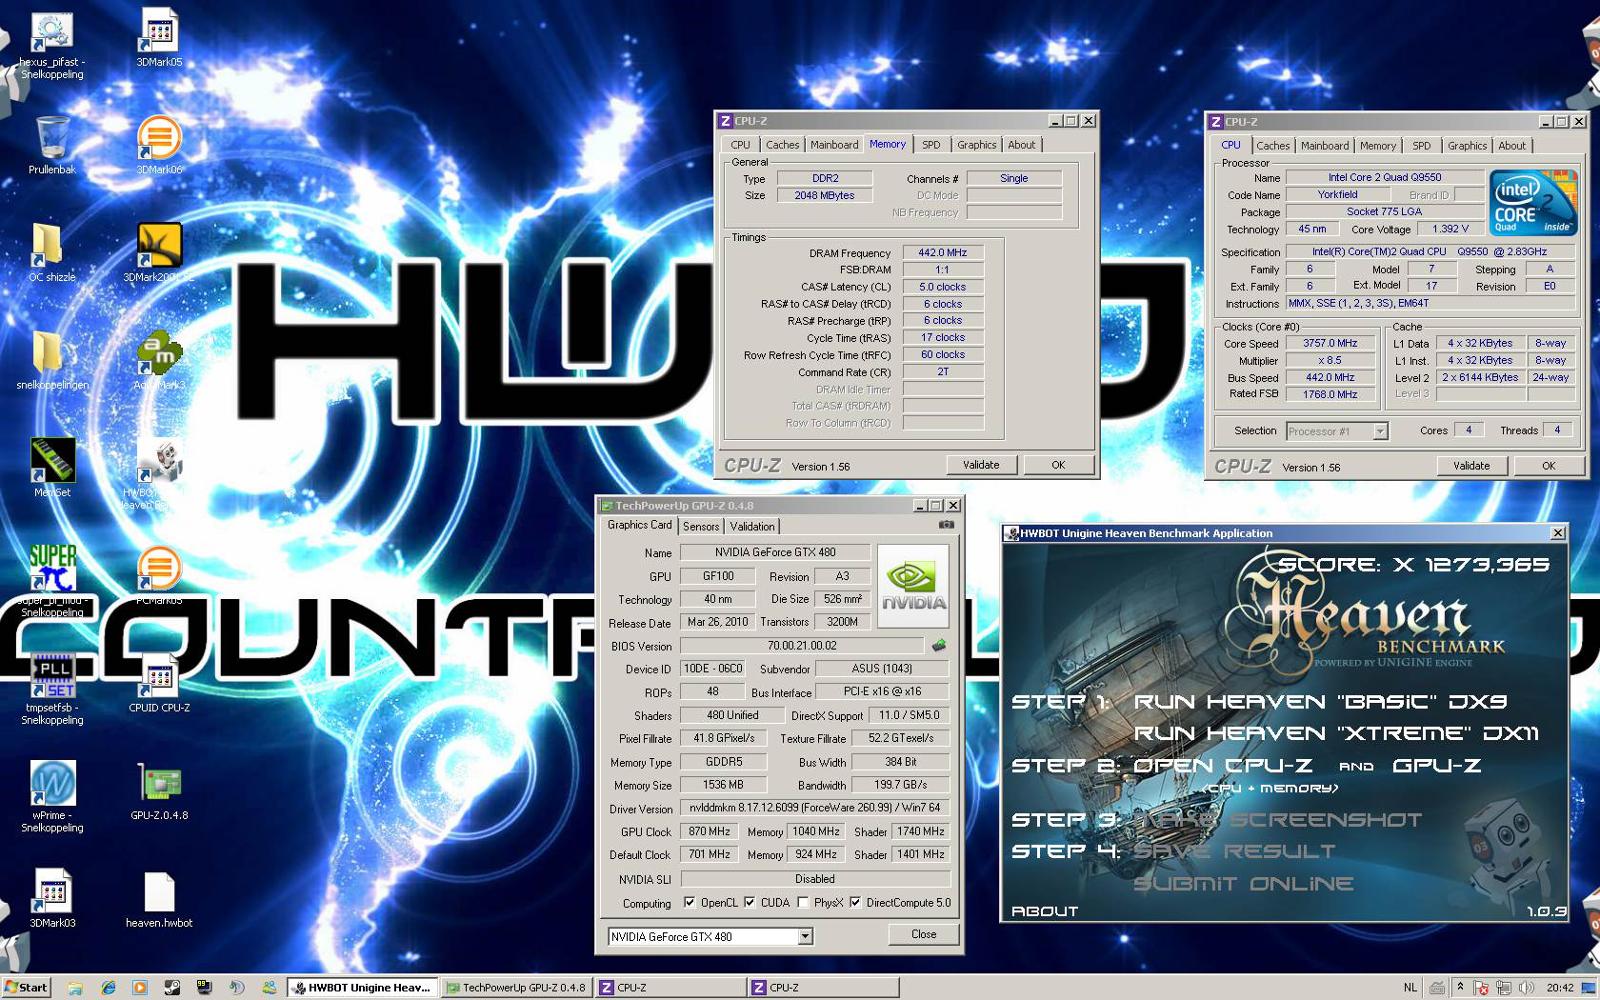Click the NL language indicator on taskbar
This screenshot has height=1000, width=1600.
click(1410, 987)
